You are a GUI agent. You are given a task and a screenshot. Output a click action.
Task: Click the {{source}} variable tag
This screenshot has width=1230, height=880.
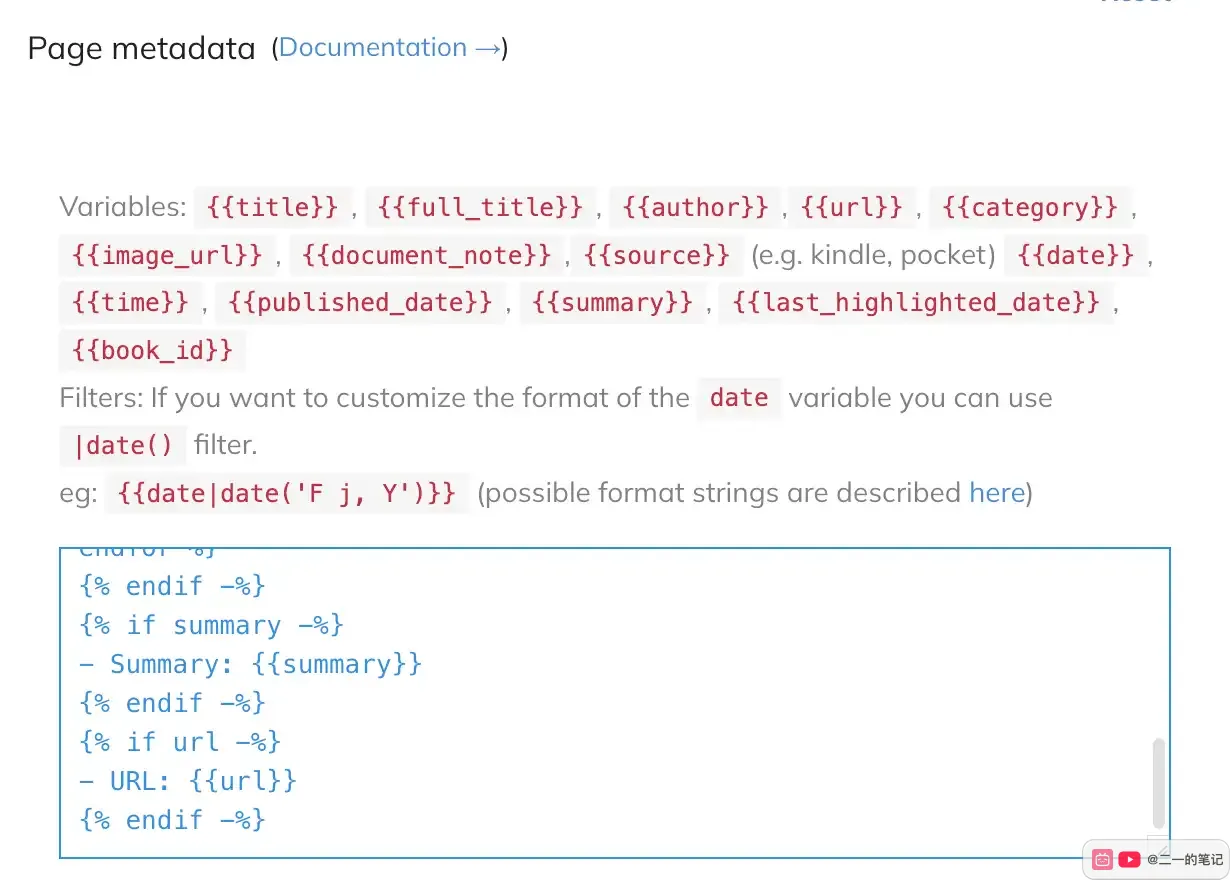click(x=657, y=255)
